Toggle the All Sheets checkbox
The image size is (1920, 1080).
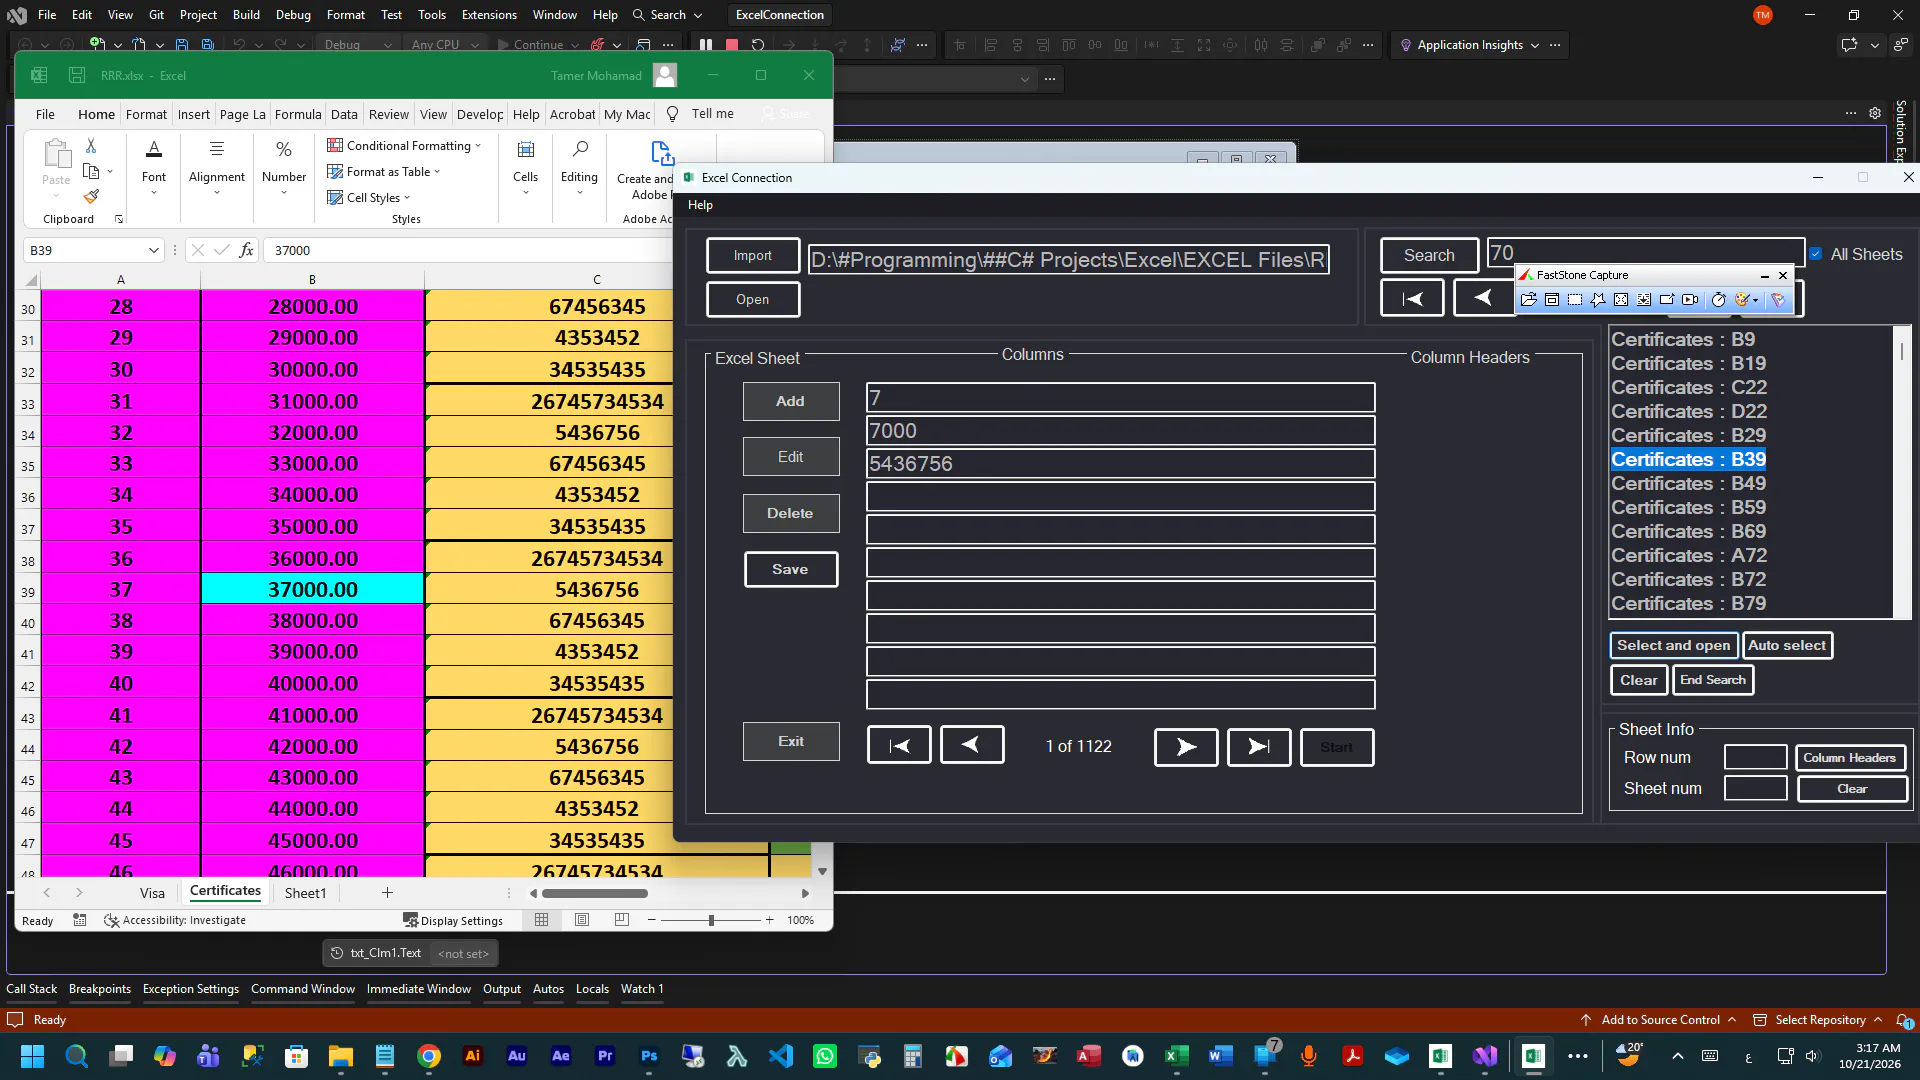[1815, 254]
